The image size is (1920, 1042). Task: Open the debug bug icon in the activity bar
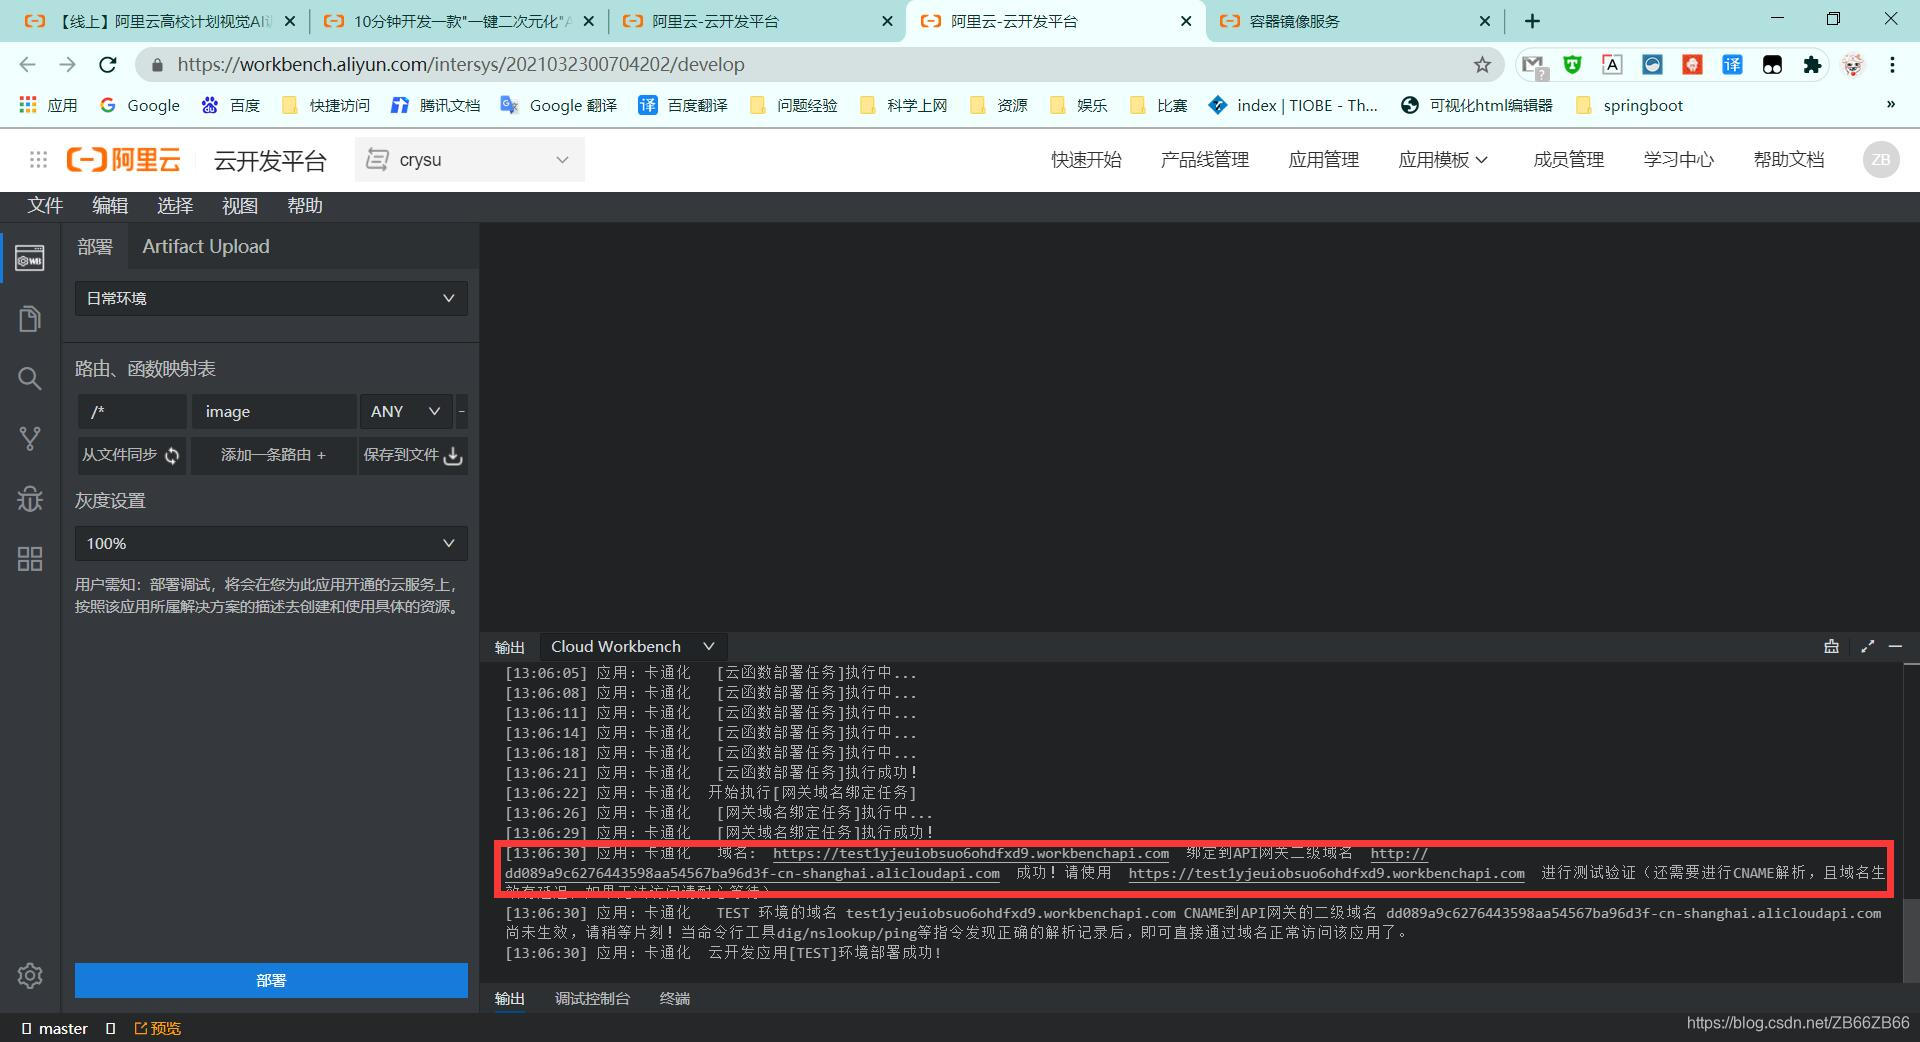(30, 498)
